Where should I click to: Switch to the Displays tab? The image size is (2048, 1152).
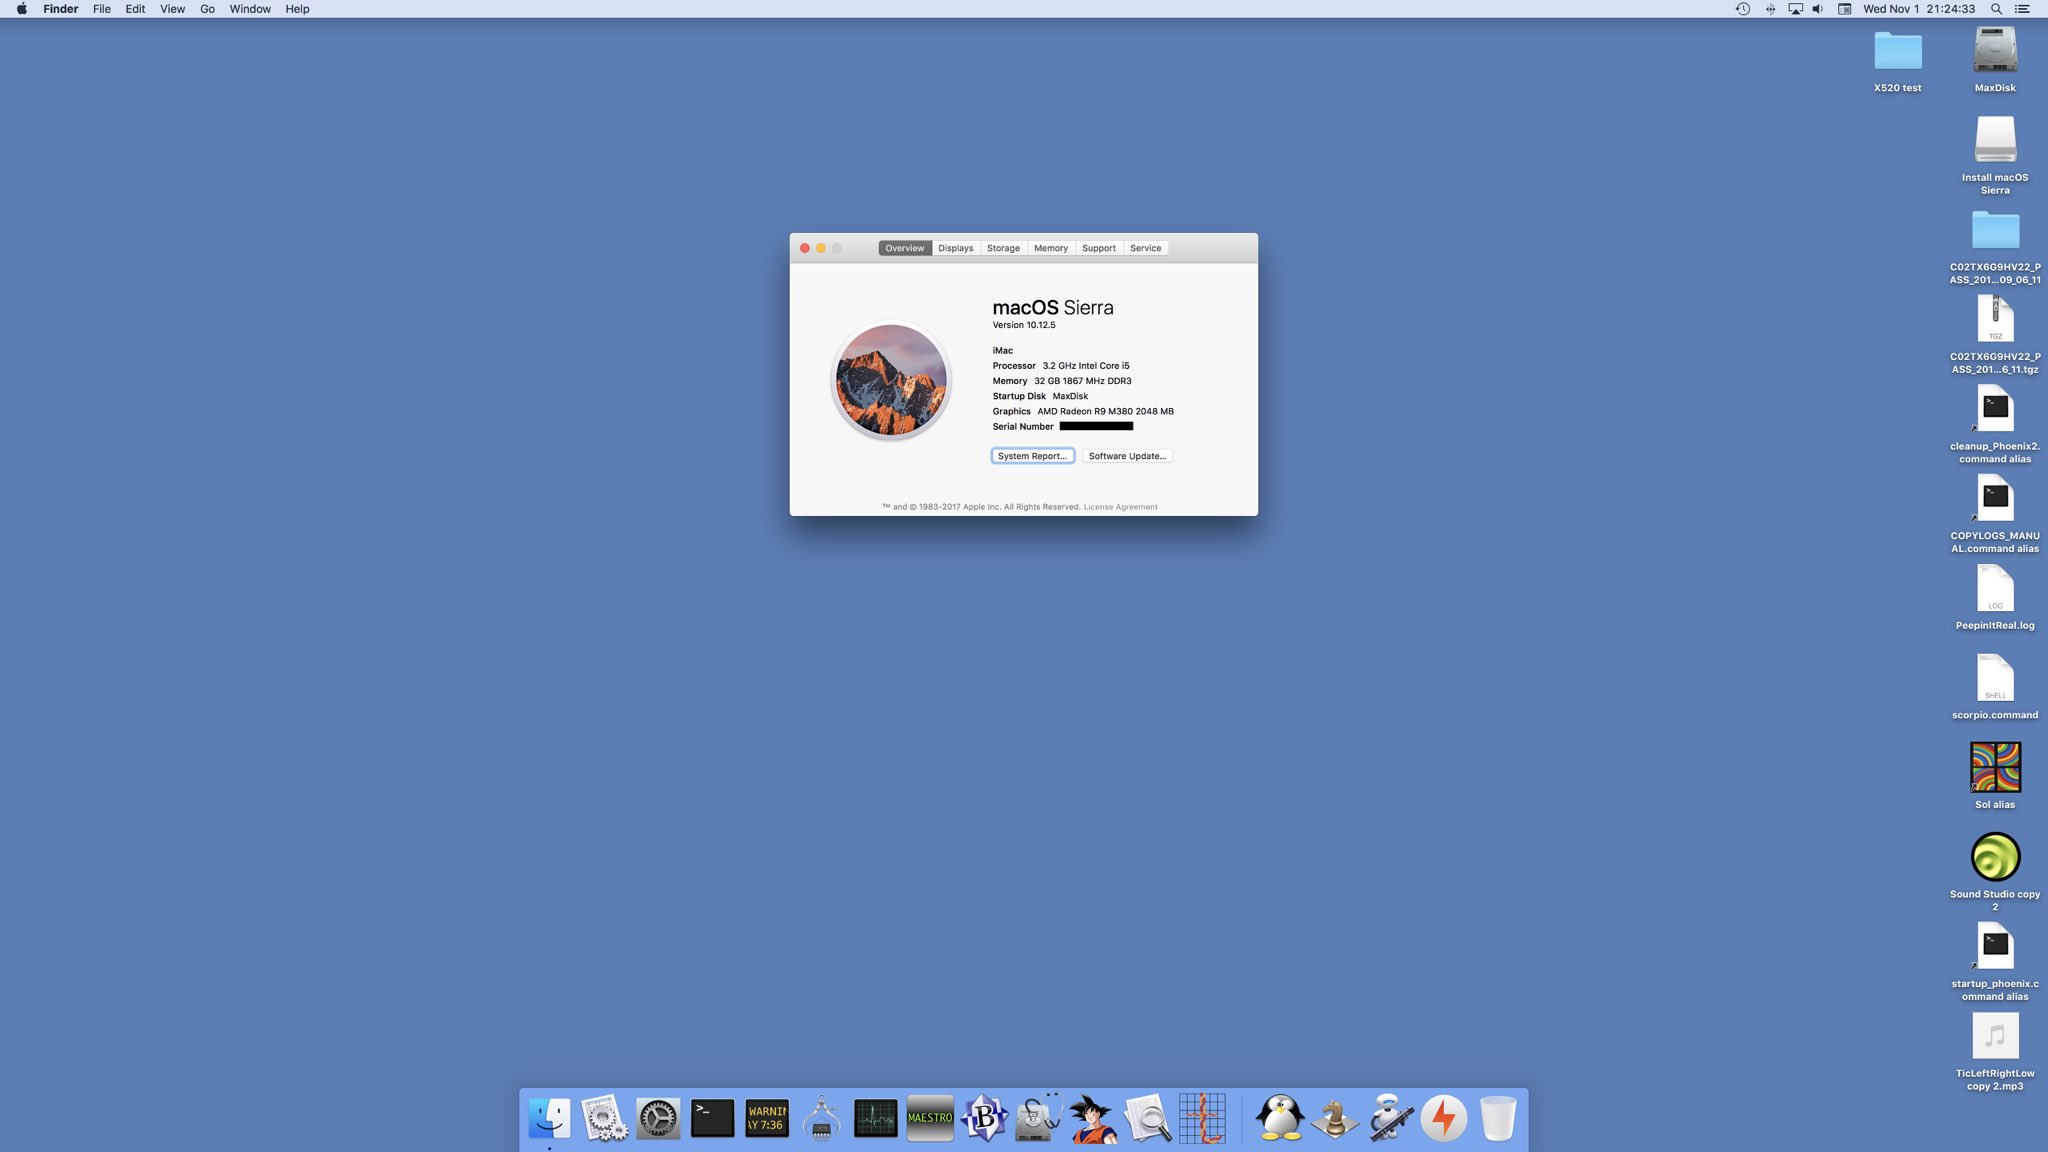coord(955,248)
